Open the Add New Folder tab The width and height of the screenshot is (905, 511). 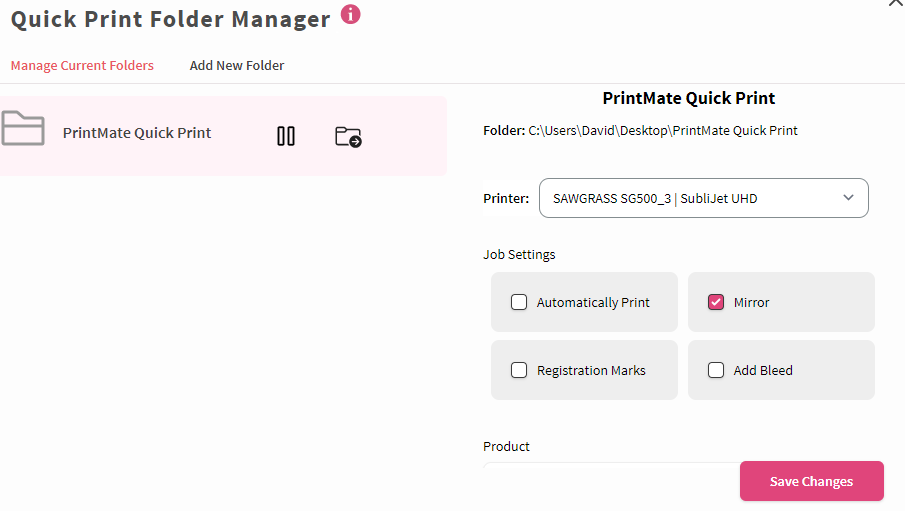coord(237,65)
